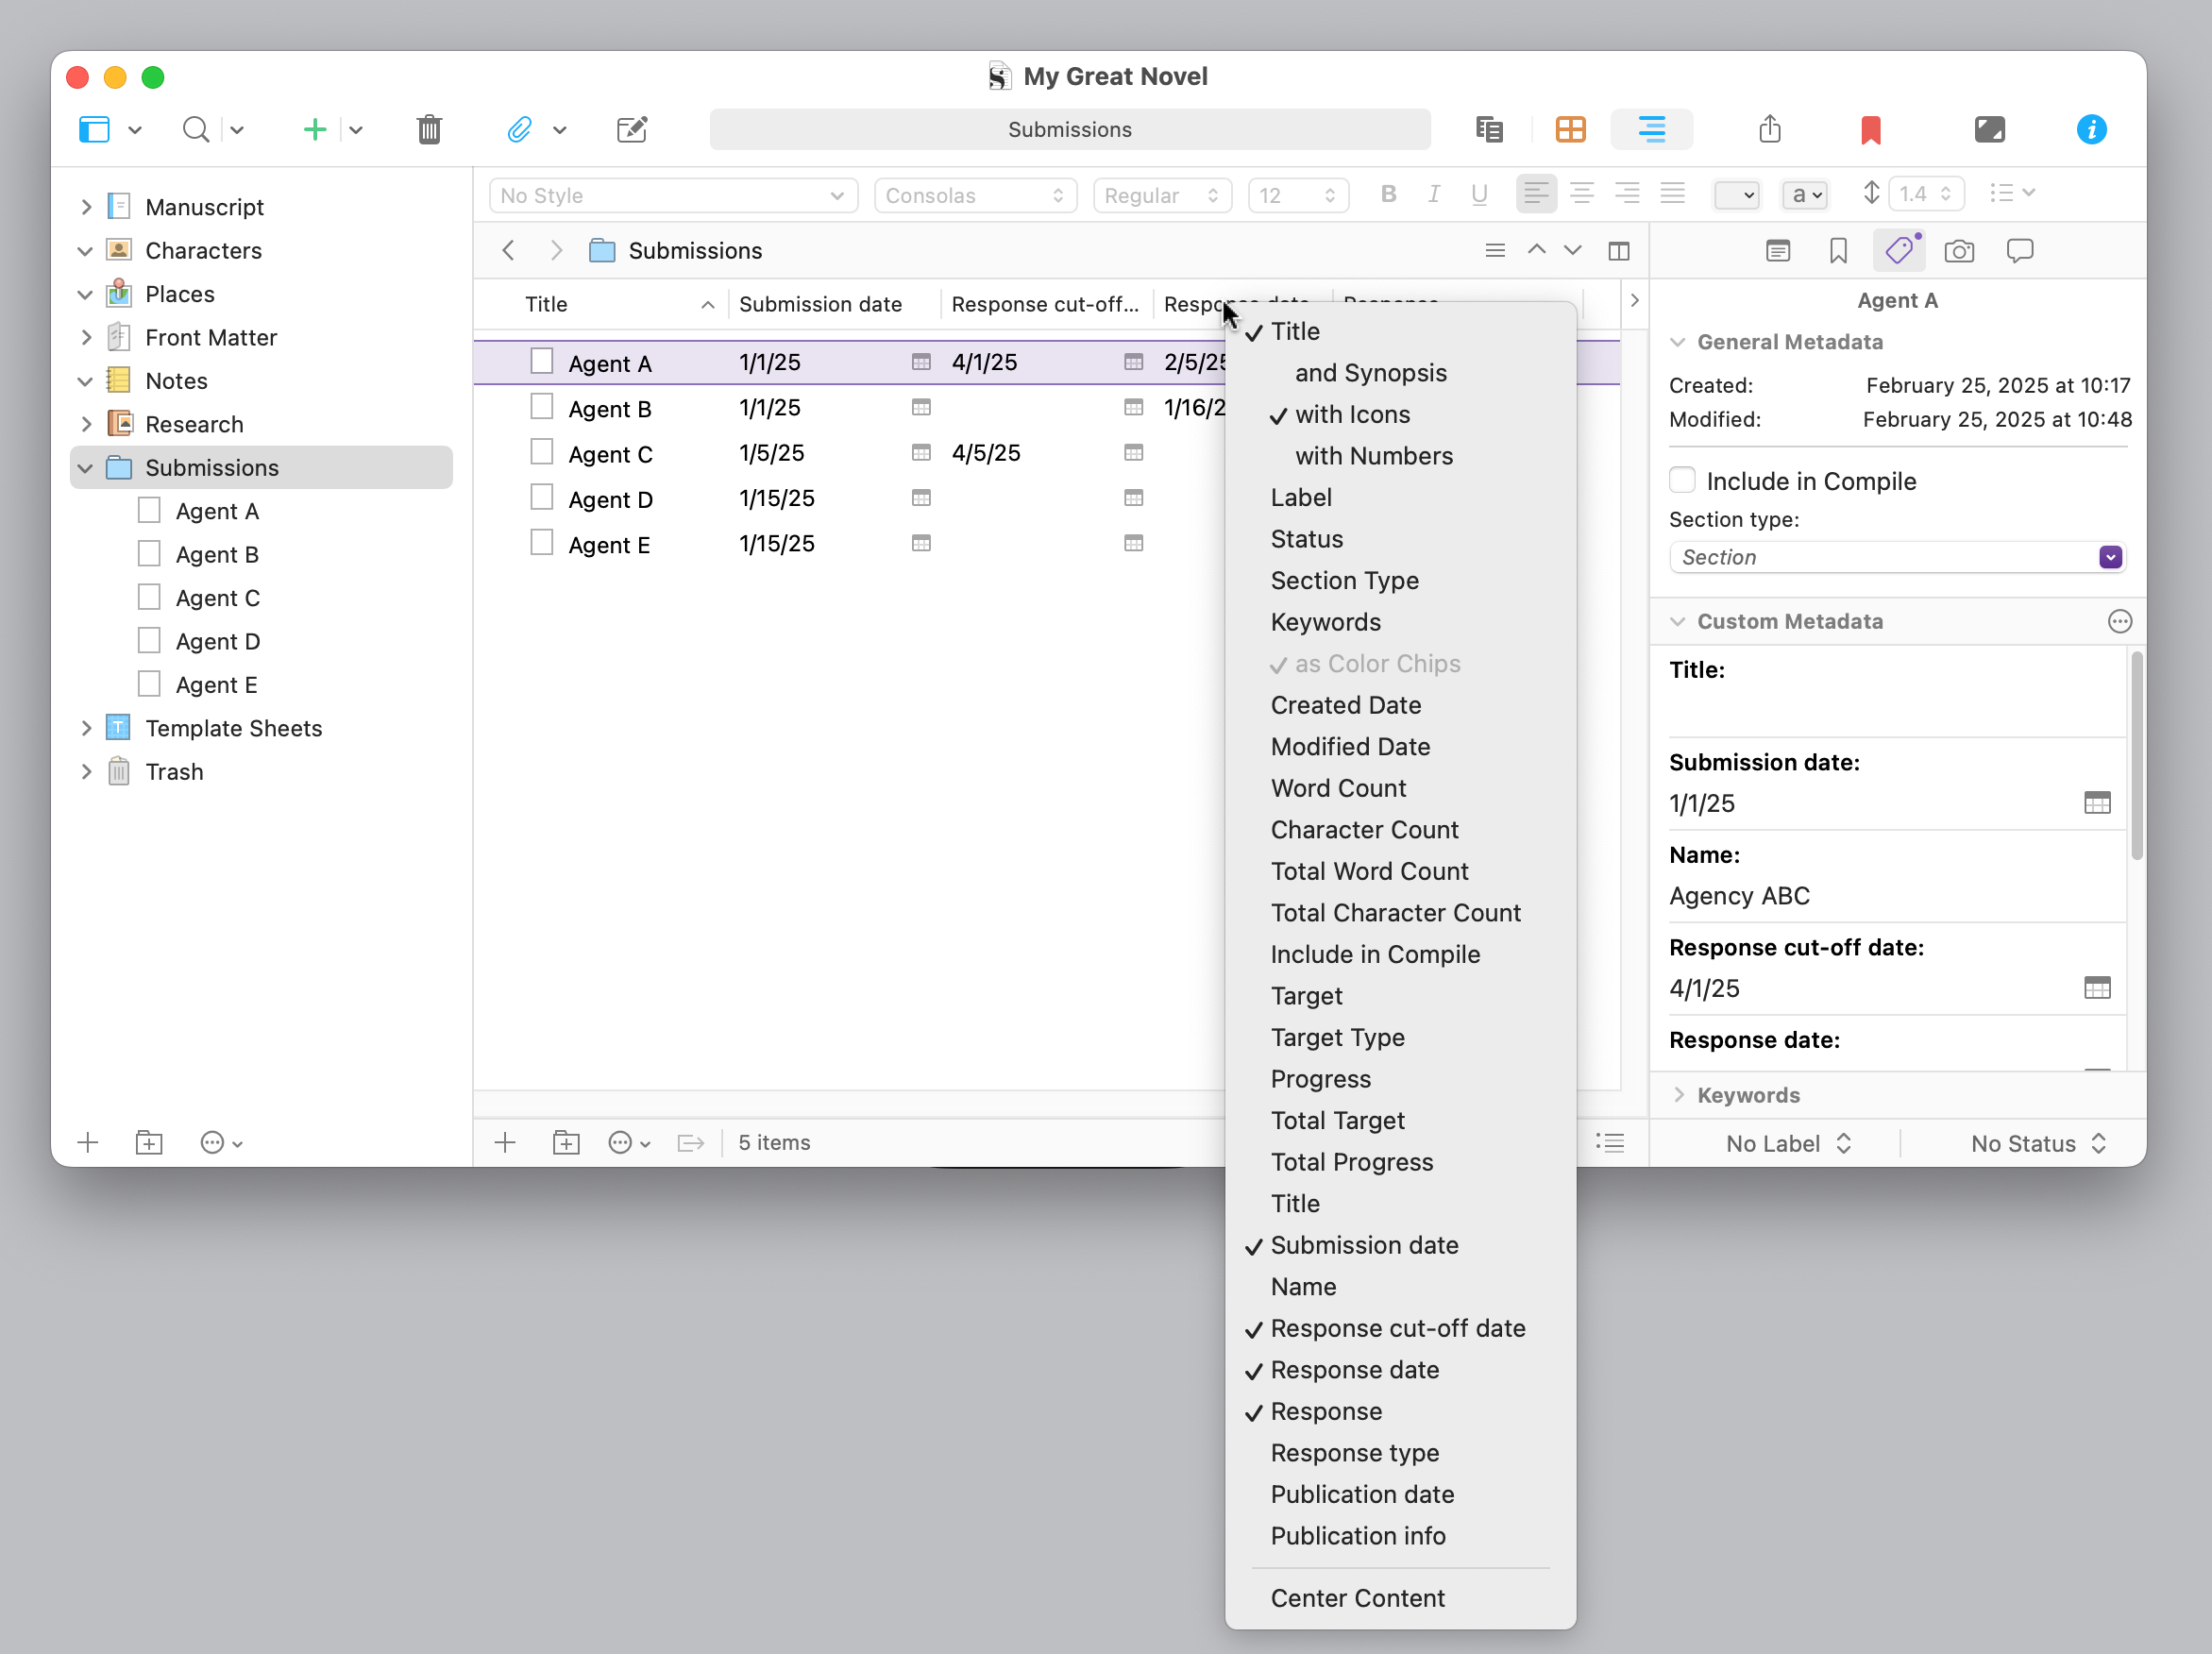This screenshot has width=2212, height=1654.
Task: Check the Include in Compile checkbox
Action: click(1682, 480)
